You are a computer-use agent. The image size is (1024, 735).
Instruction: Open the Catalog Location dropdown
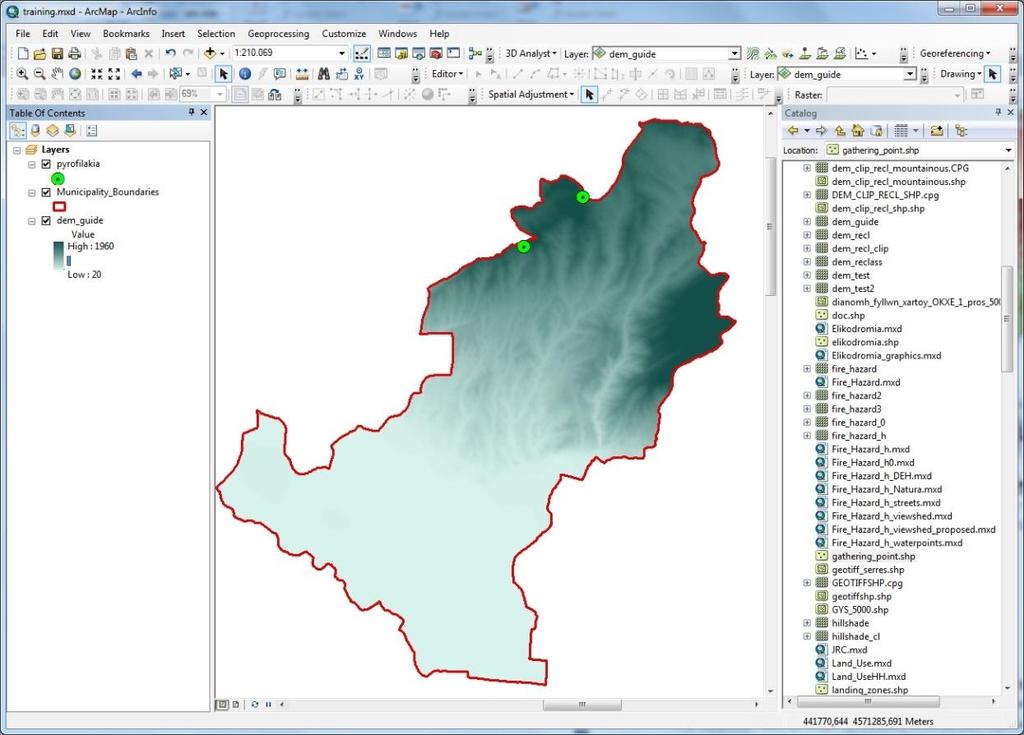tap(1008, 150)
